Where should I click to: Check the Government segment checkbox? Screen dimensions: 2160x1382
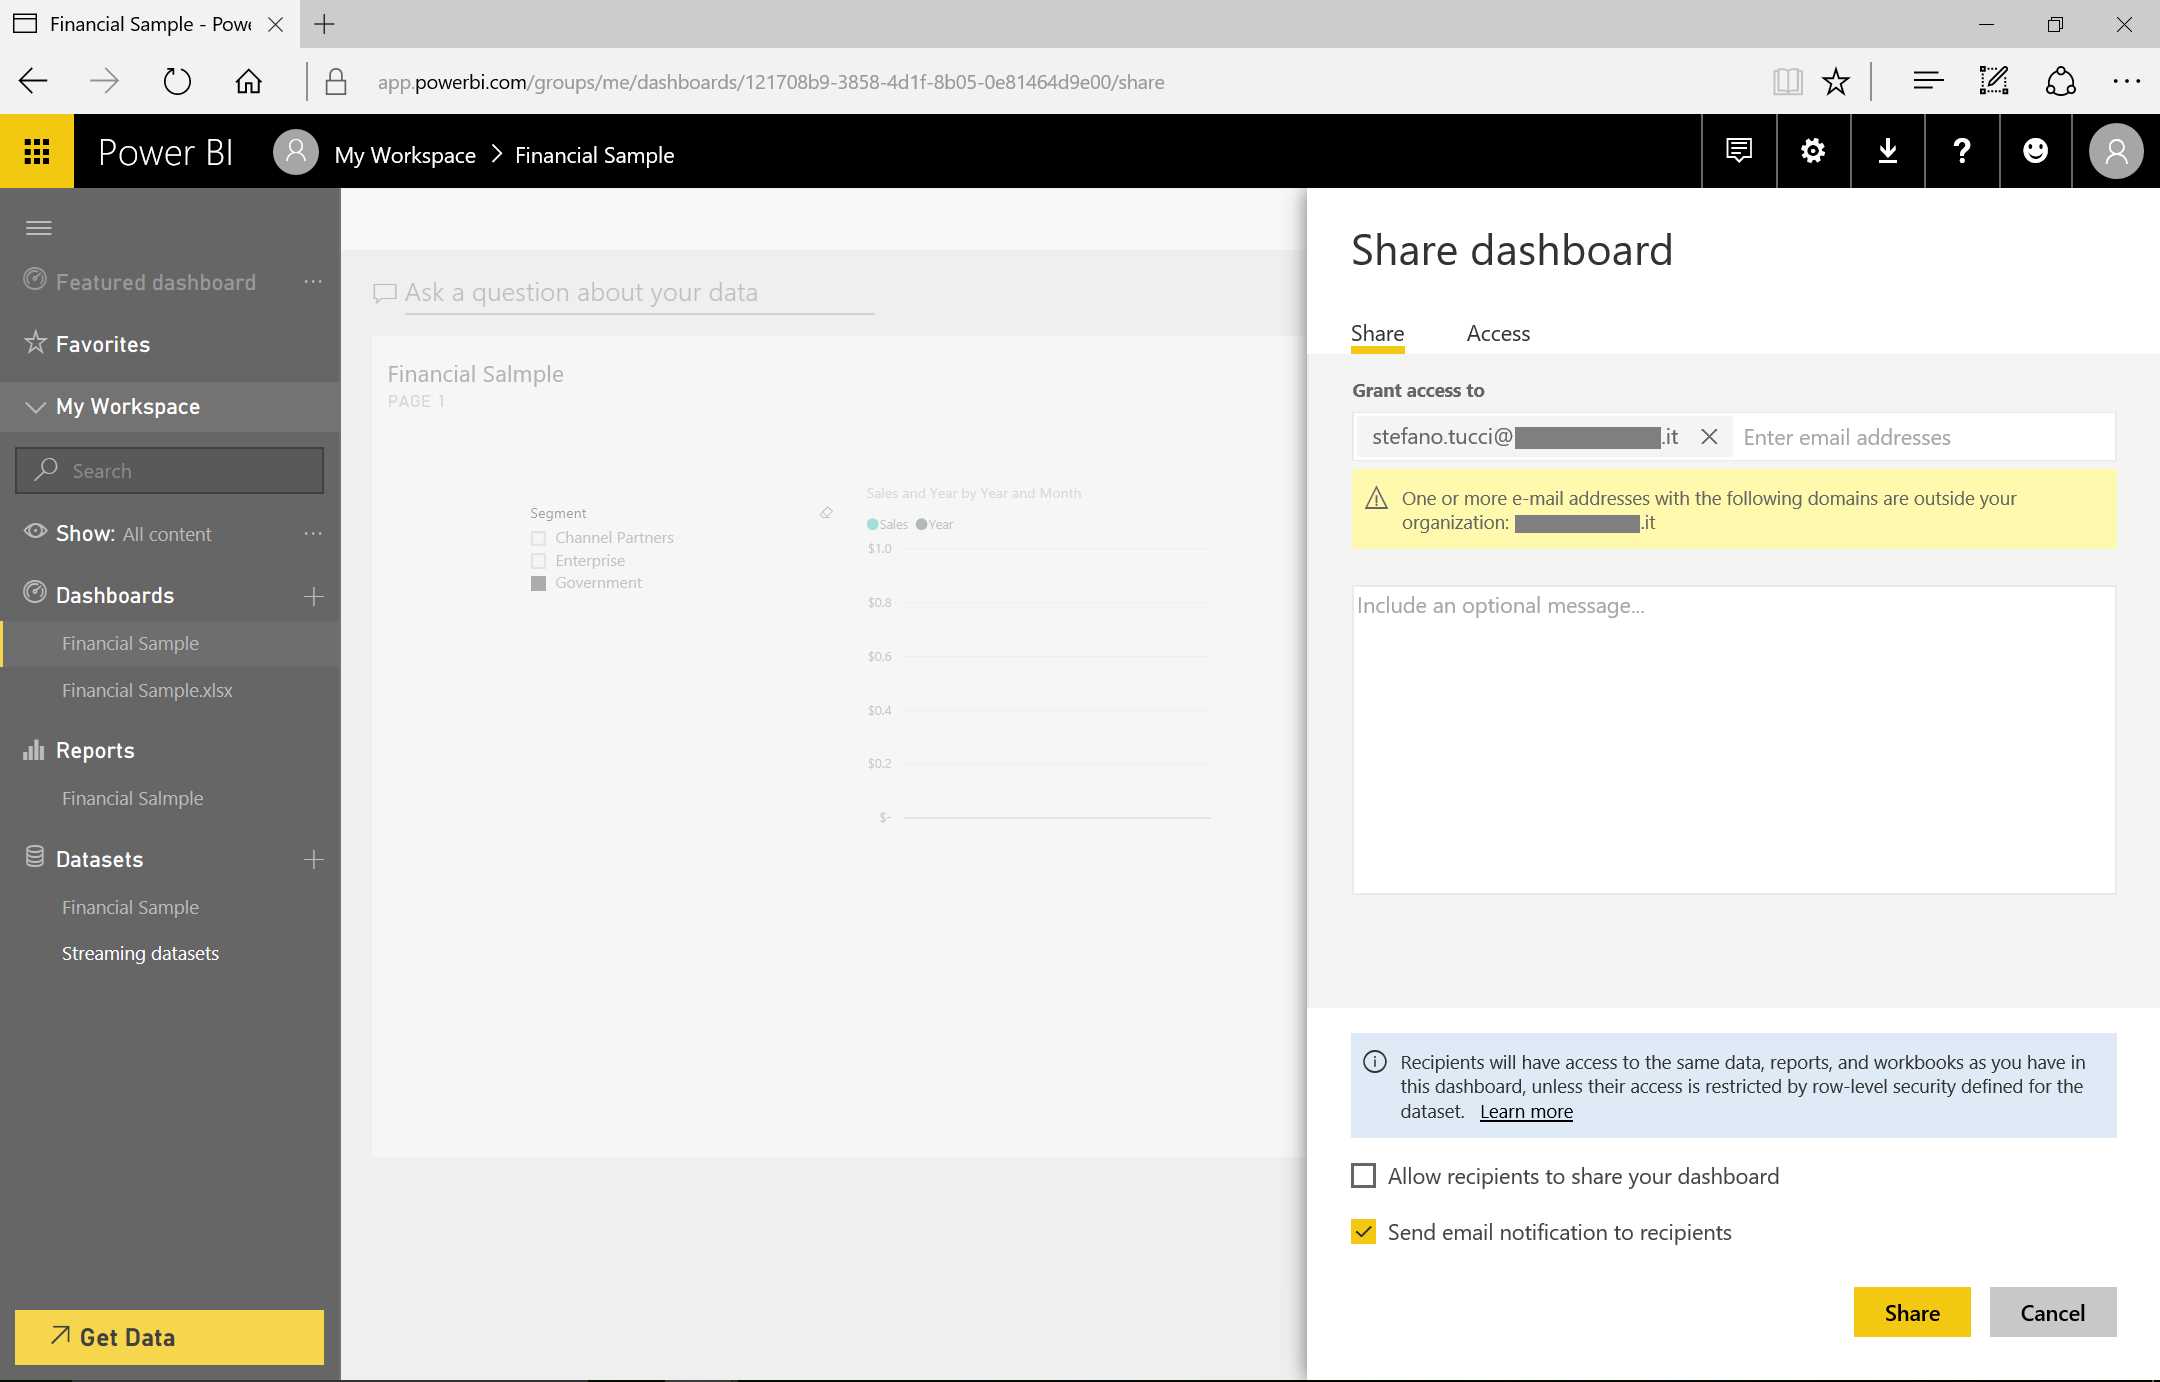point(538,583)
